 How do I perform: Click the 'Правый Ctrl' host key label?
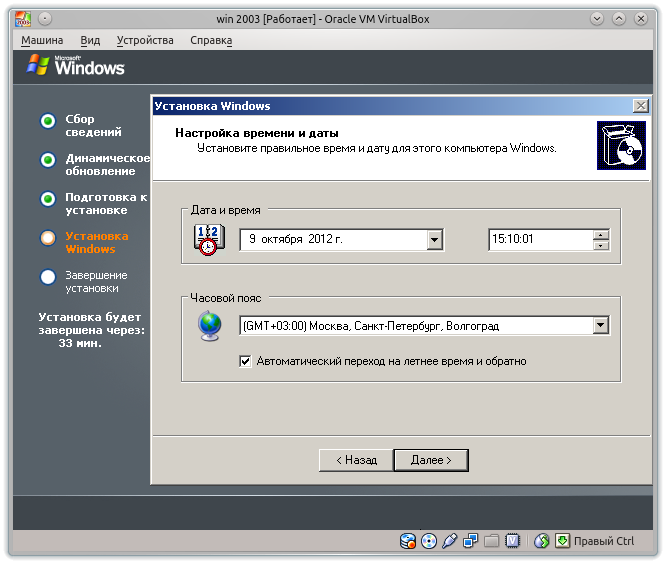click(604, 541)
